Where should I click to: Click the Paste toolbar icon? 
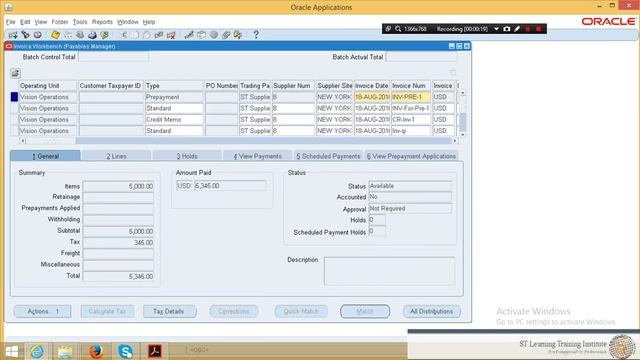tap(147, 35)
